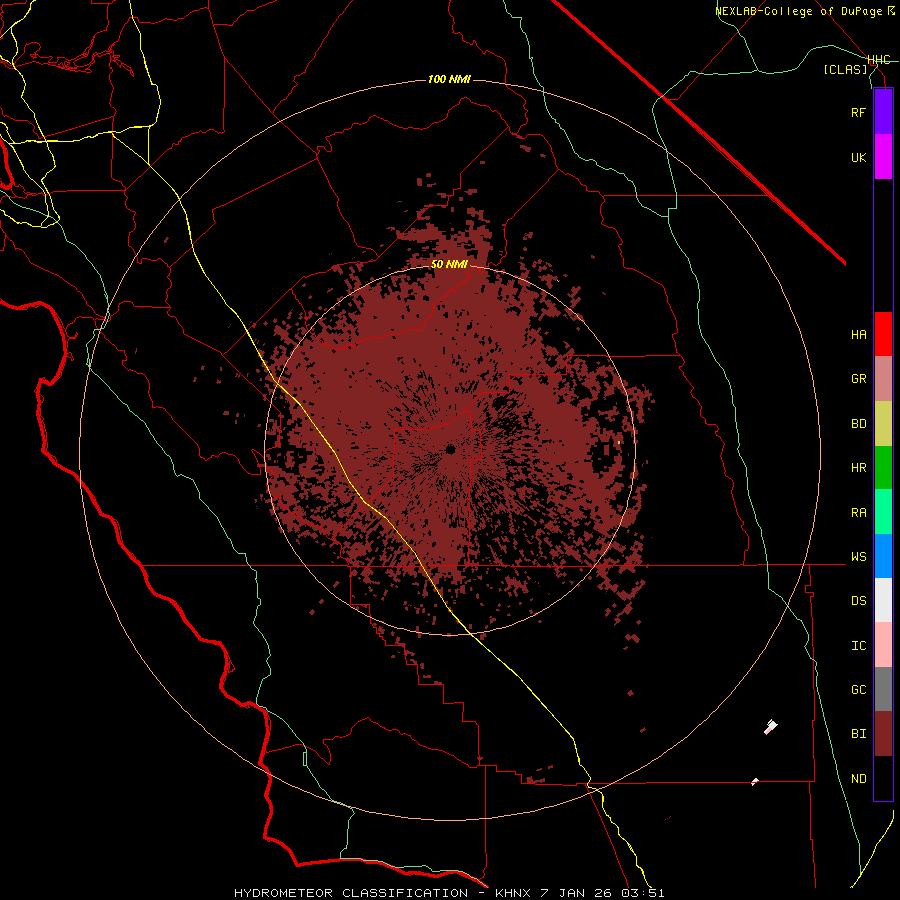The height and width of the screenshot is (900, 900).
Task: Click the RF purple legend color swatch
Action: click(883, 112)
